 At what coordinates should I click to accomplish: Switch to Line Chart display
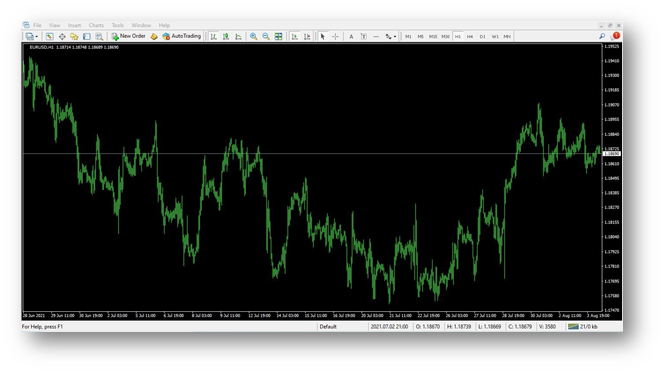pos(238,36)
